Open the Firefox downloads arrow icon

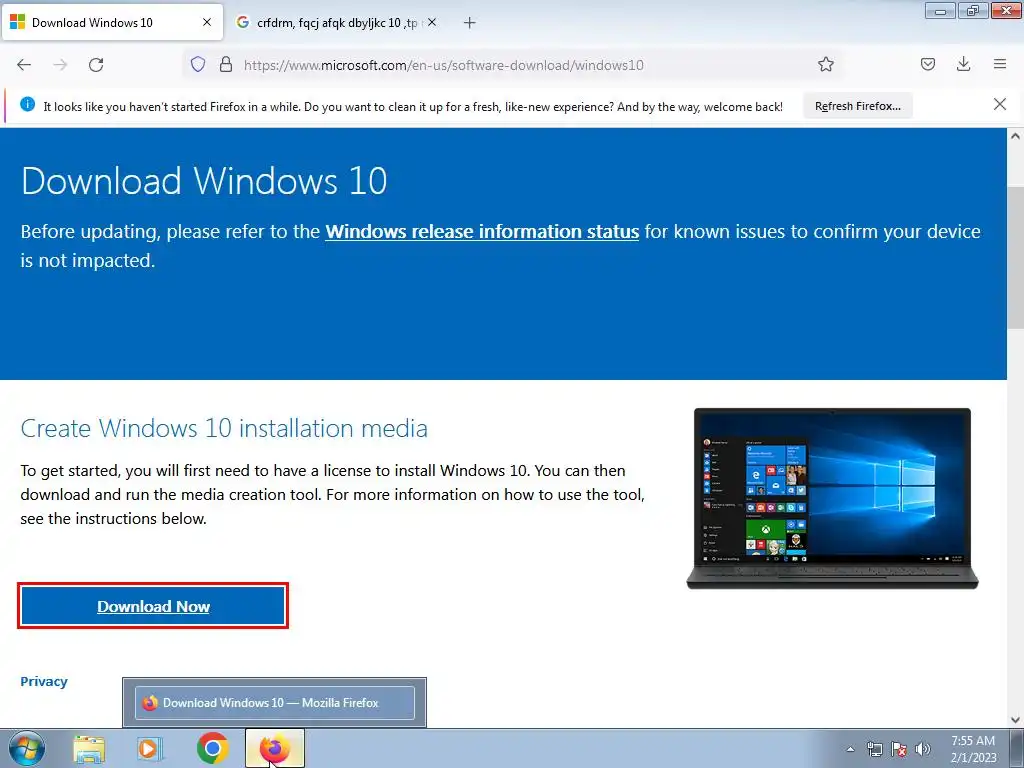coord(963,64)
